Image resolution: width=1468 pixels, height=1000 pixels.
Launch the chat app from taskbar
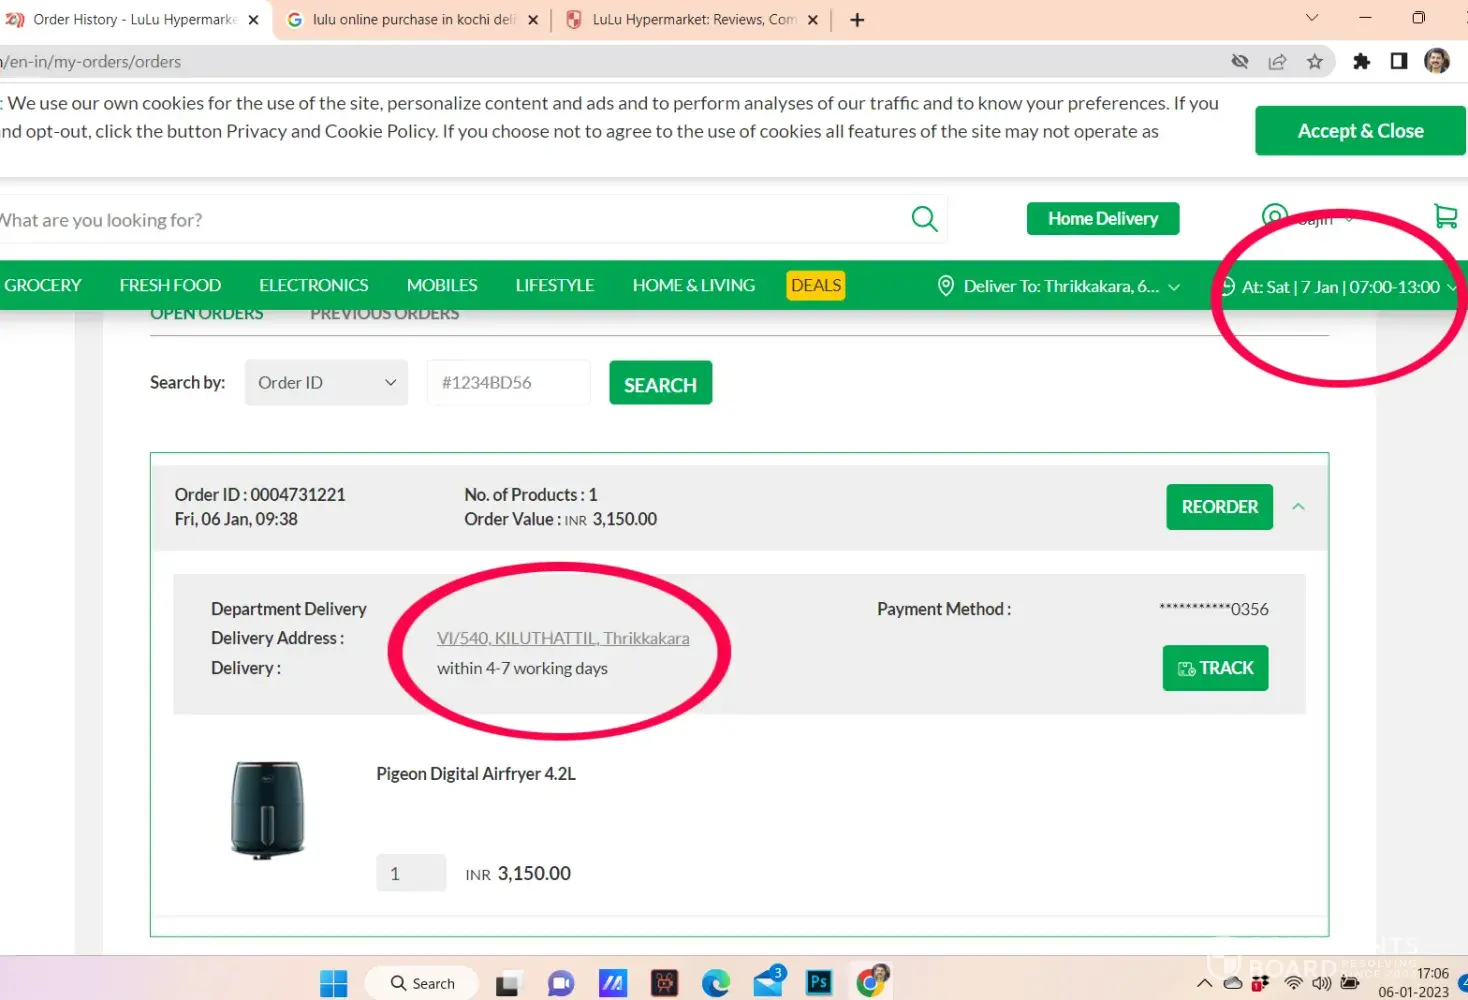pyautogui.click(x=561, y=983)
